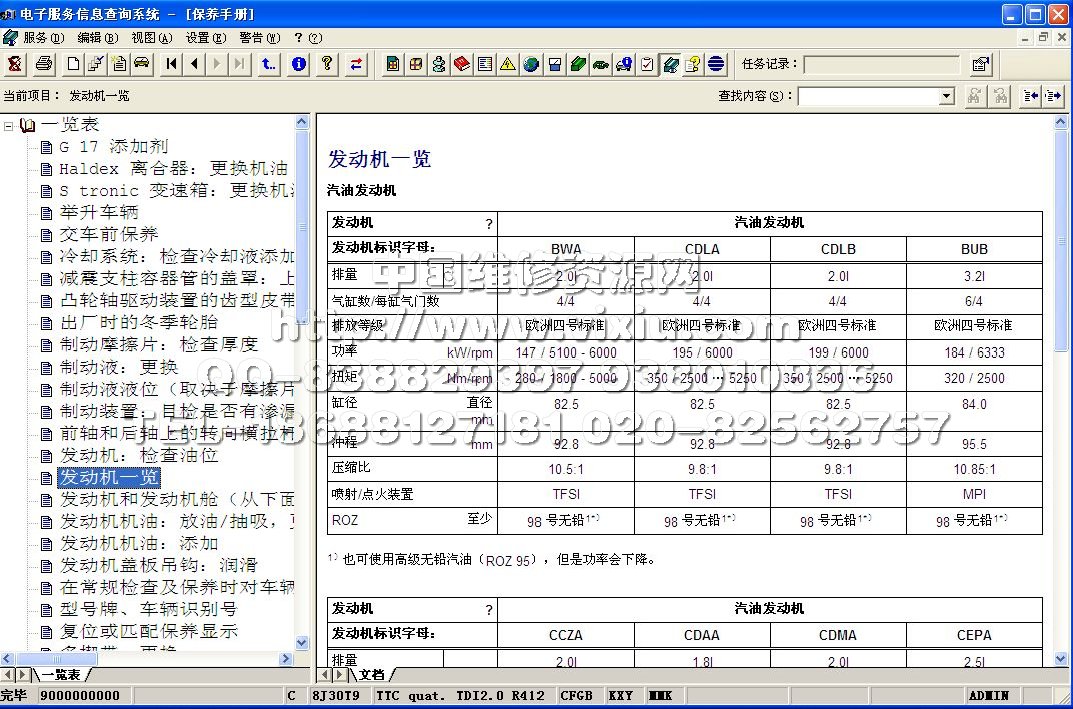Click the yellow warning triangle icon
The image size is (1073, 709).
(508, 64)
